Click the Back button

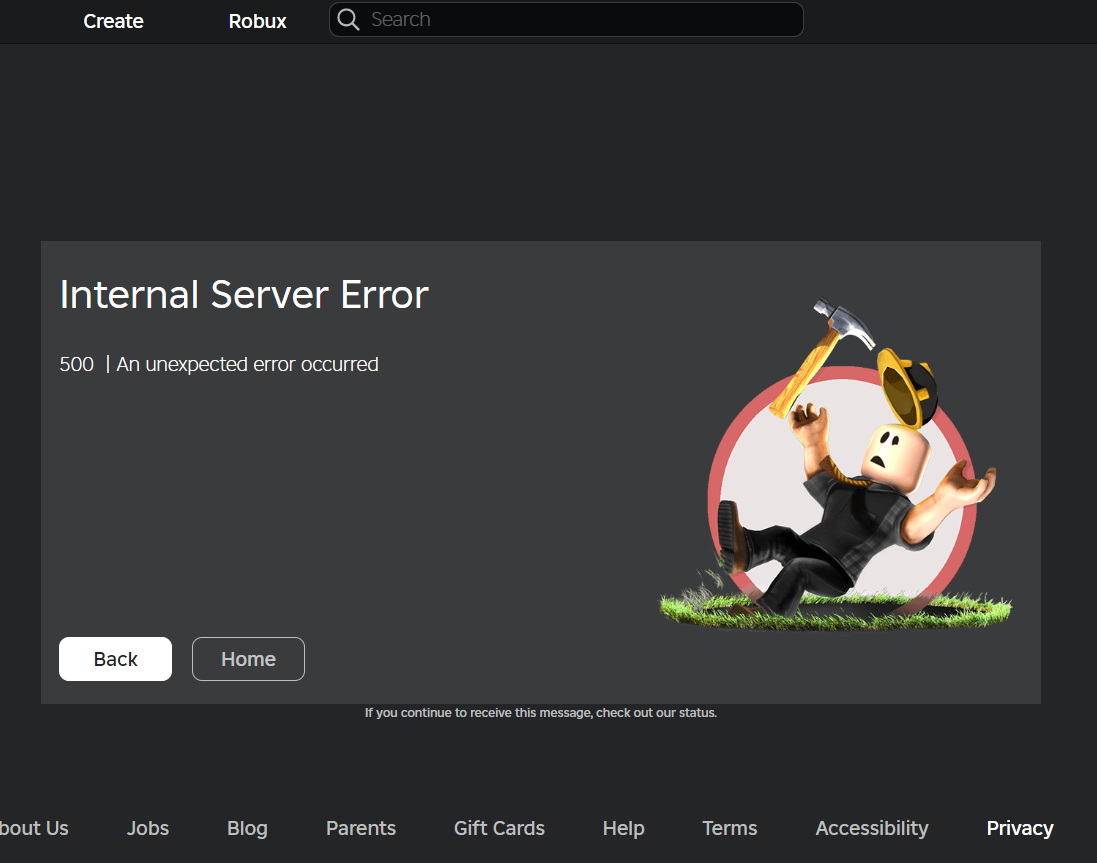[x=115, y=659]
